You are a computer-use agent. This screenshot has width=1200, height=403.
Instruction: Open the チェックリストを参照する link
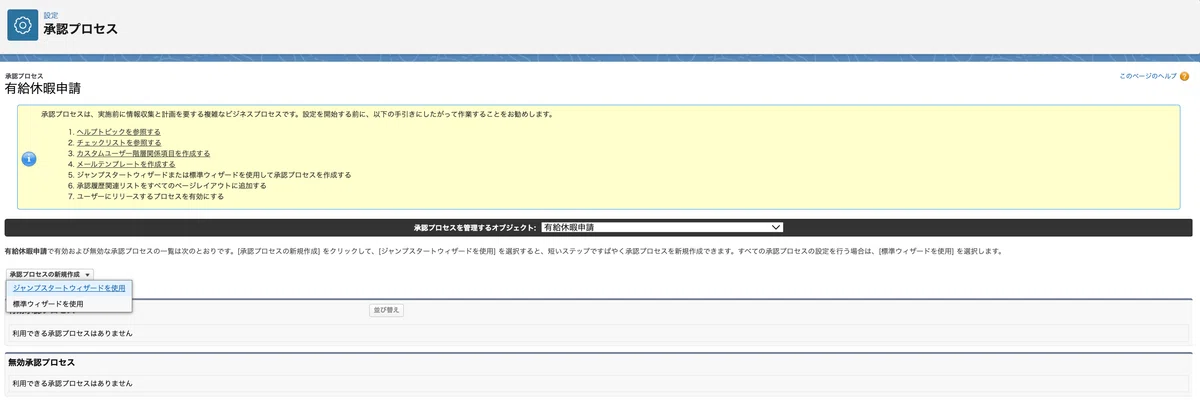118,143
